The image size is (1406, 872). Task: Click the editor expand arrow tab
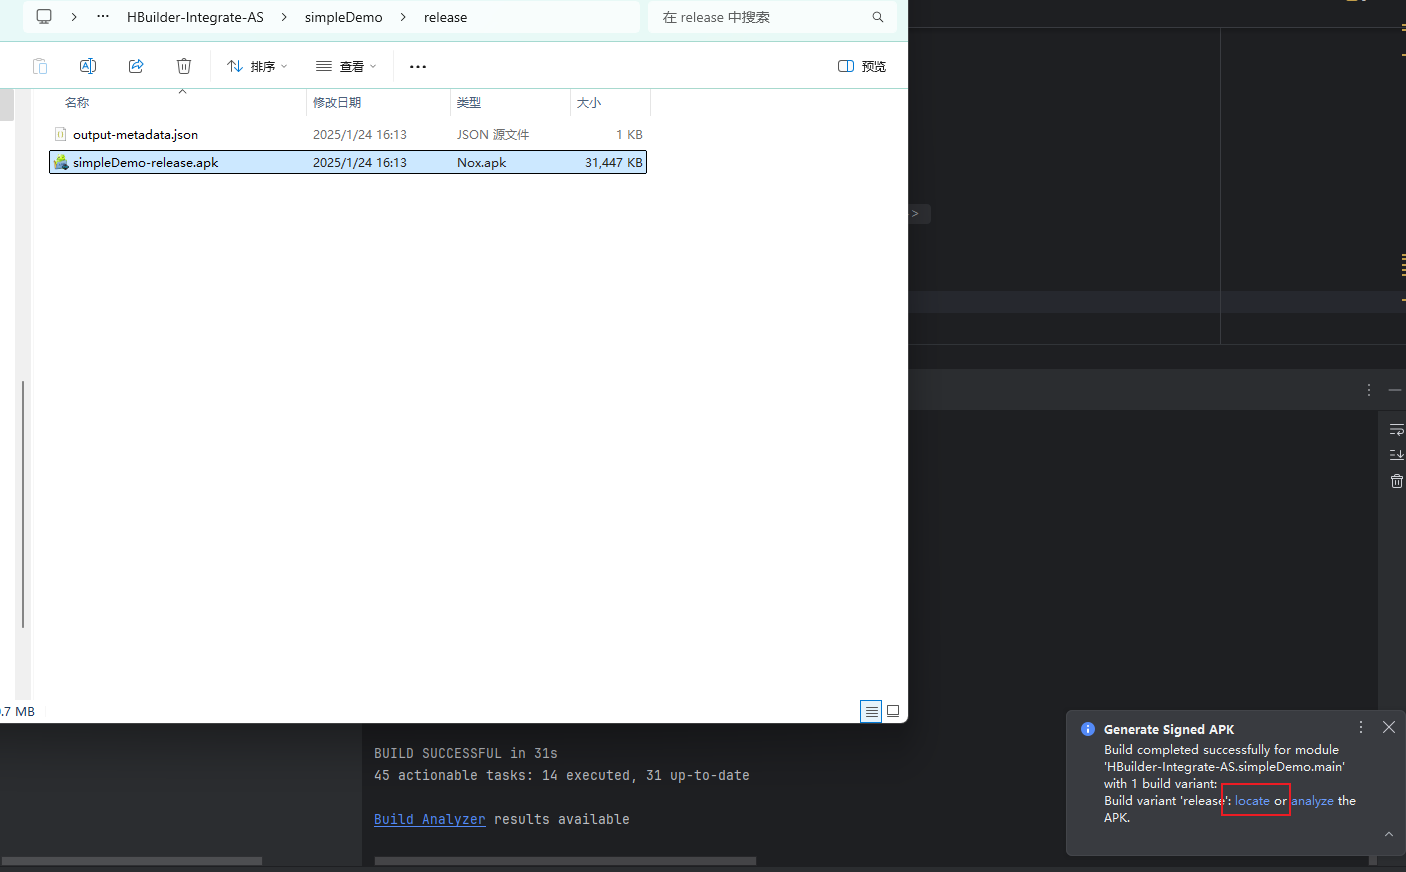pos(920,214)
